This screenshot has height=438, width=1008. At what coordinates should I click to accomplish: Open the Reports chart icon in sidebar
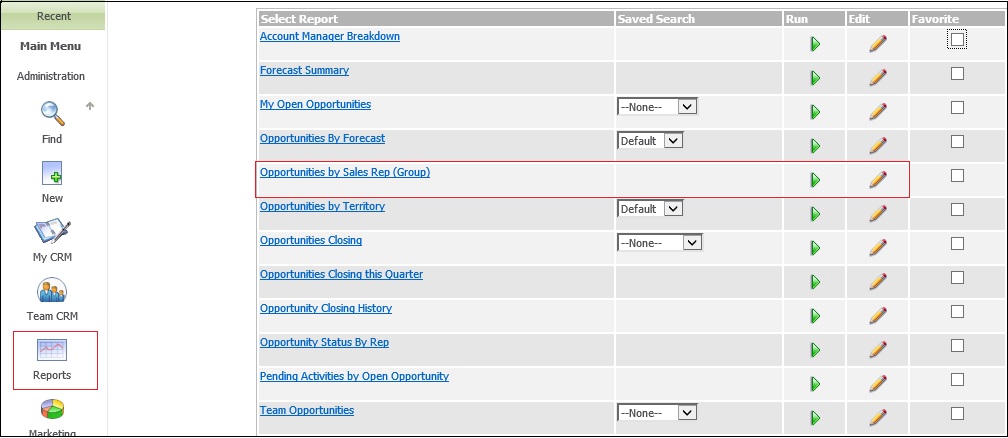52,350
